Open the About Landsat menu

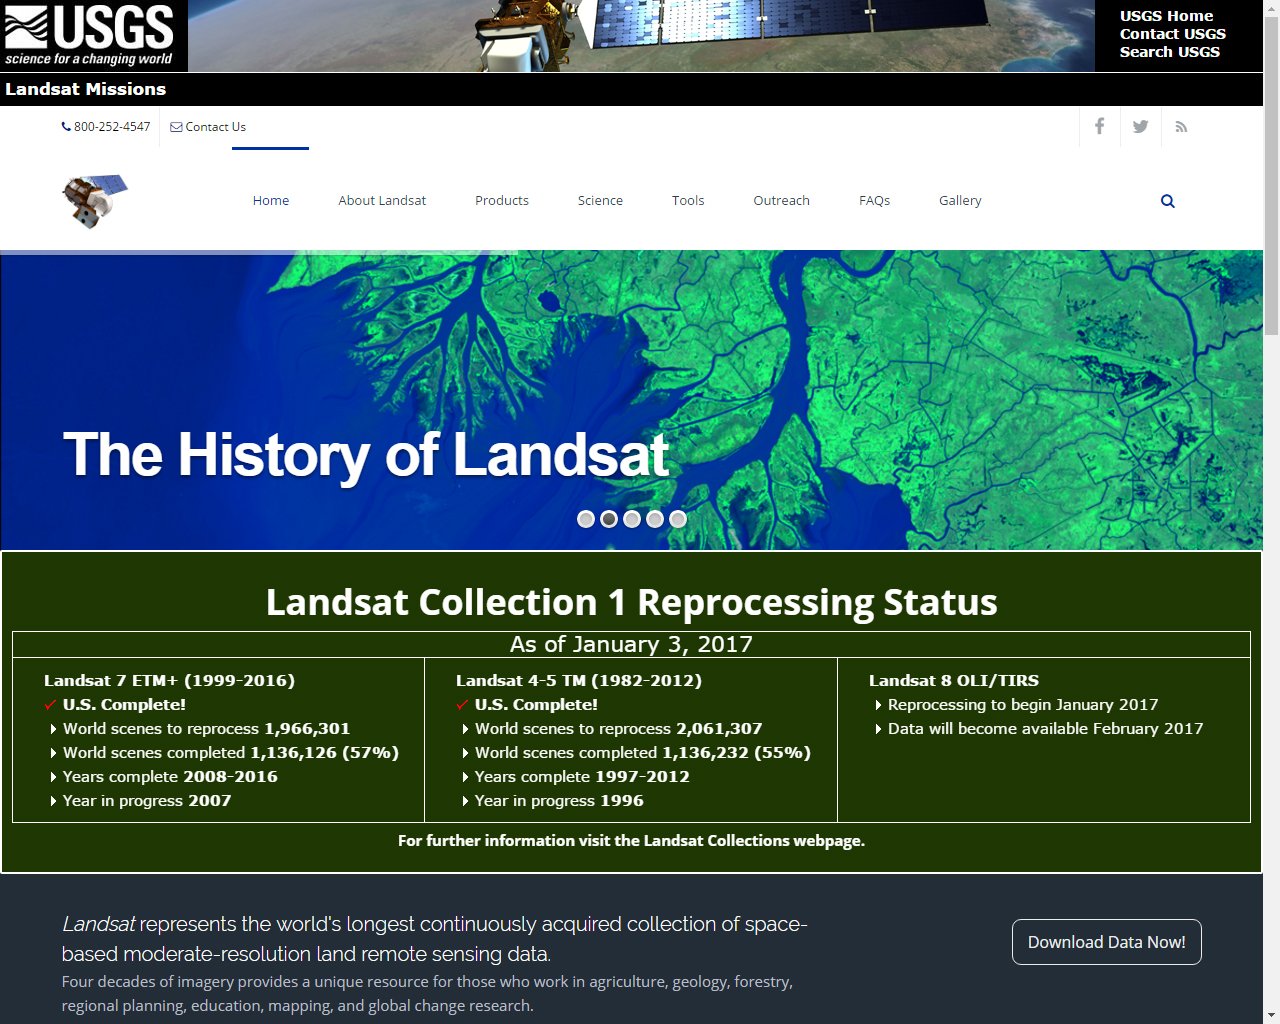(382, 200)
